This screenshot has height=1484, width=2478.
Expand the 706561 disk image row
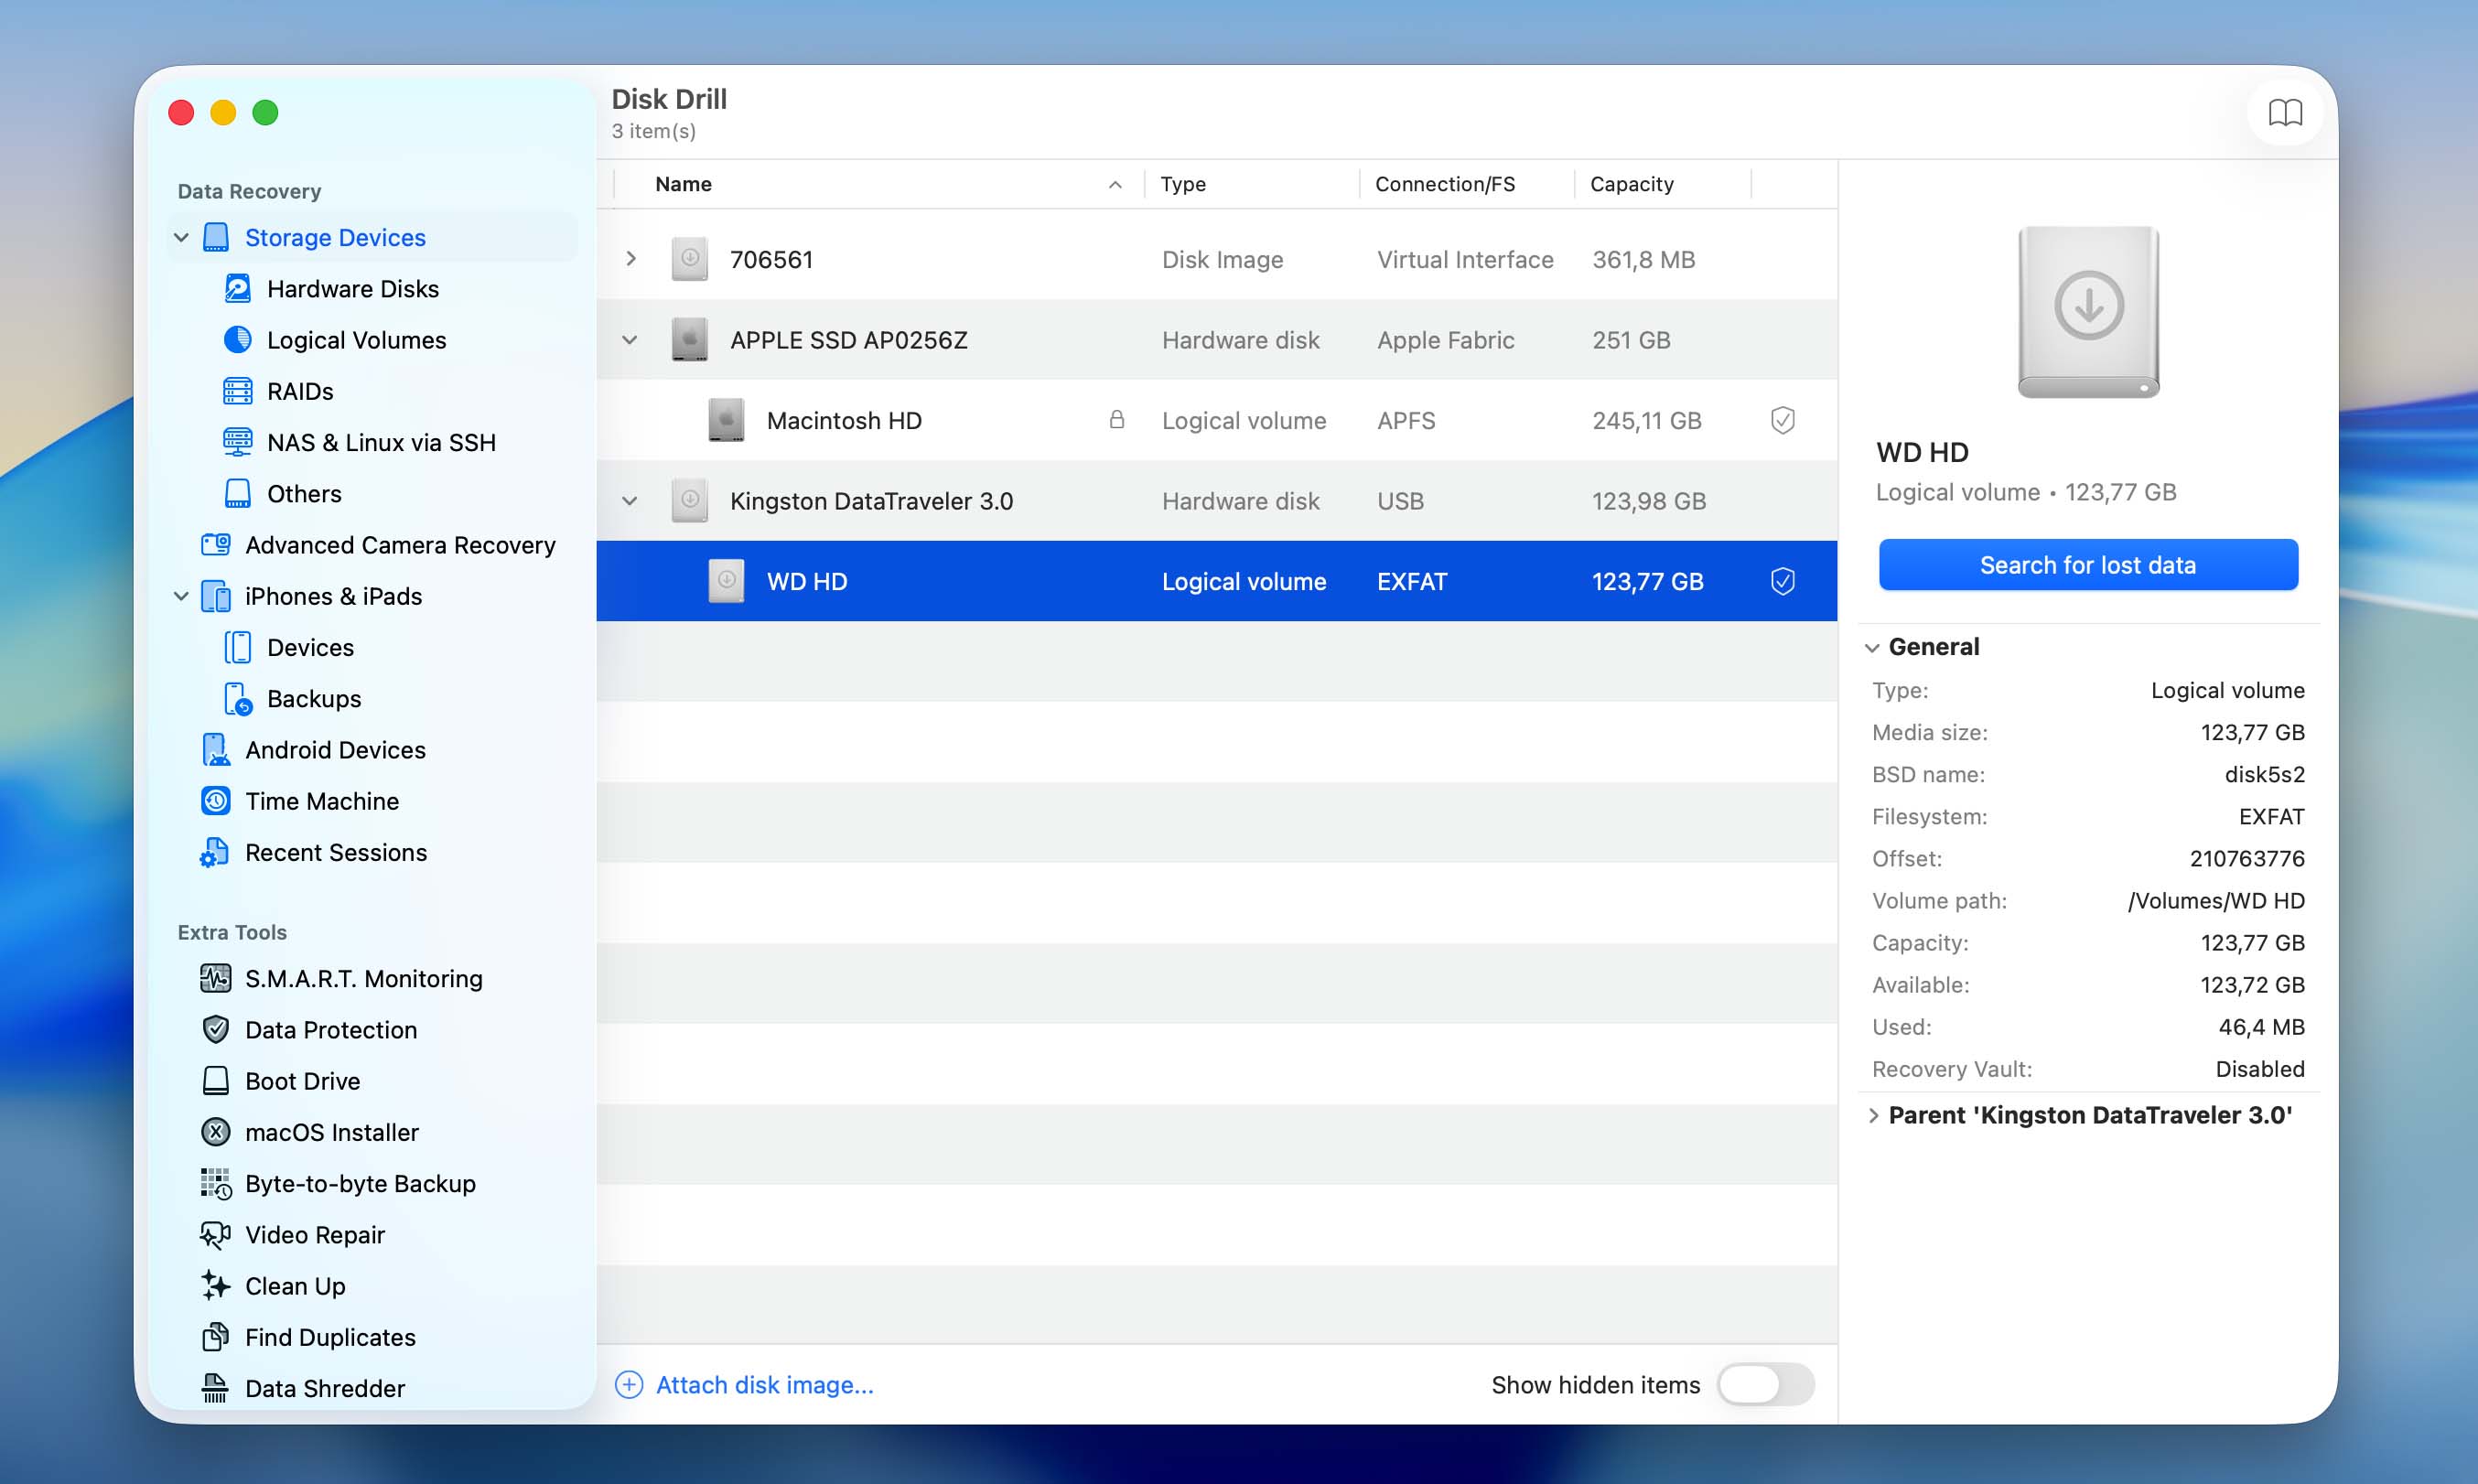[x=630, y=258]
